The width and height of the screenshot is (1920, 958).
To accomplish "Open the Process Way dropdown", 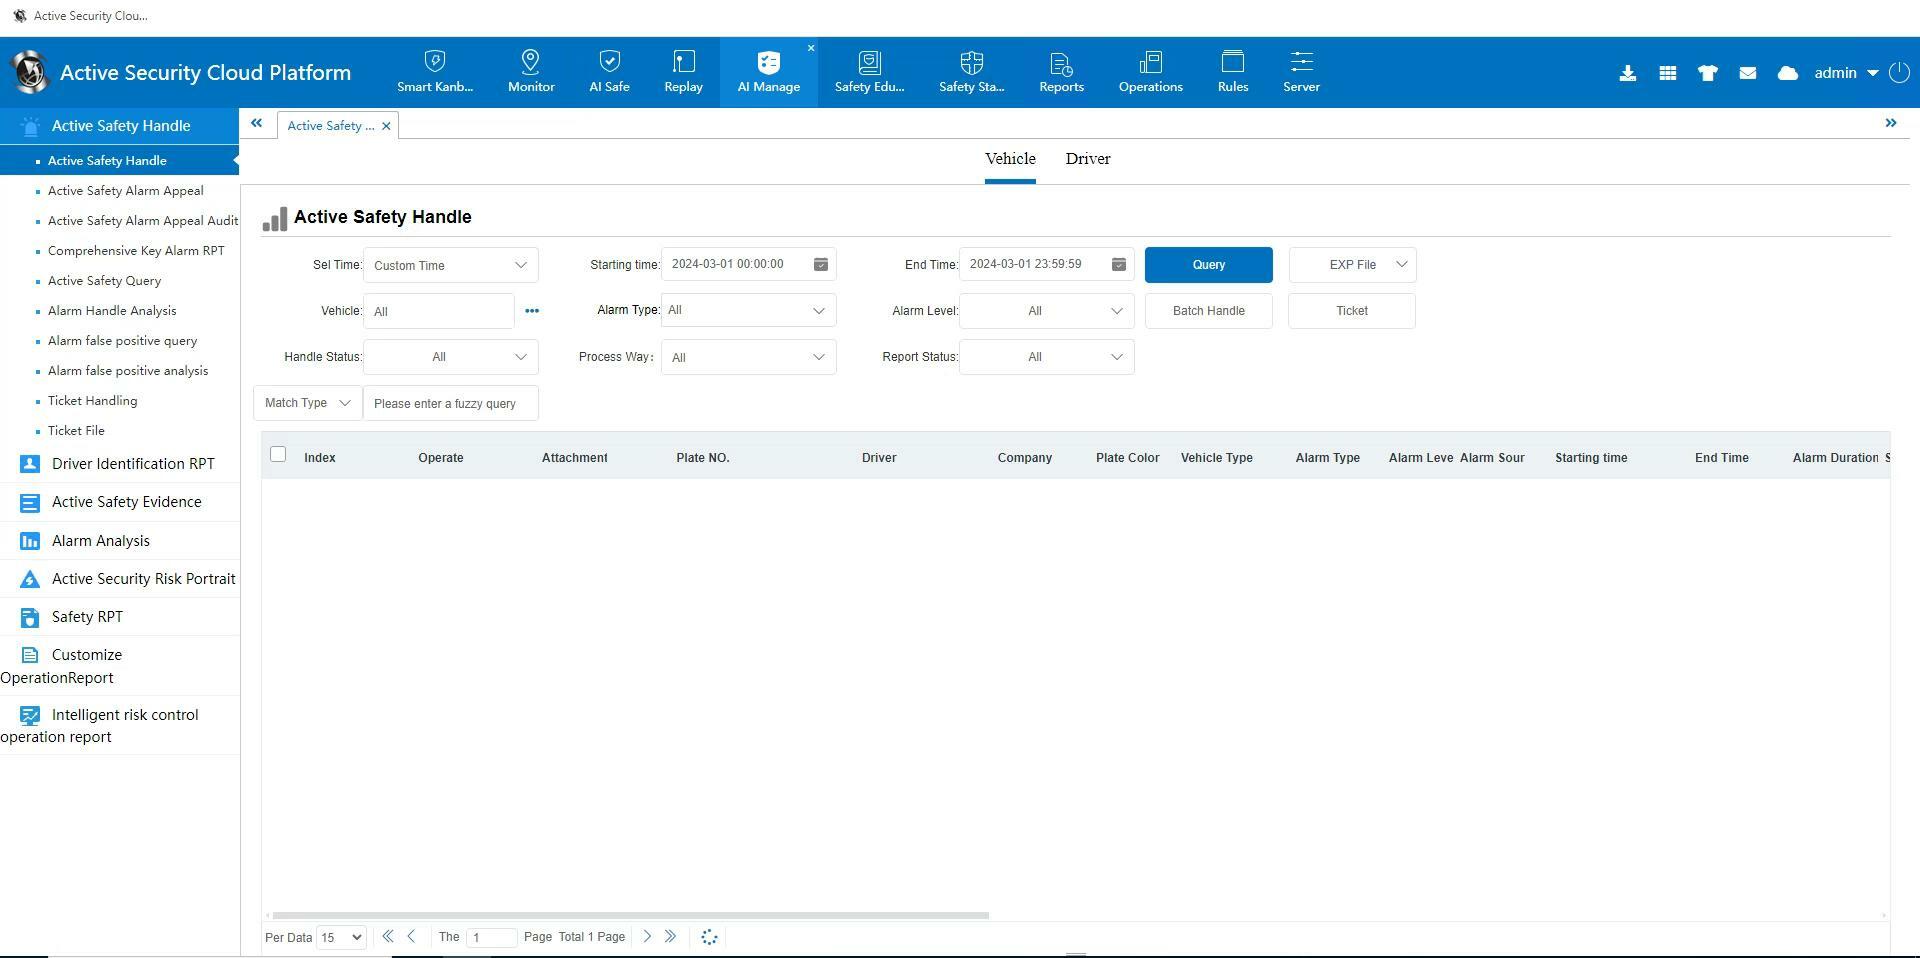I will point(748,357).
